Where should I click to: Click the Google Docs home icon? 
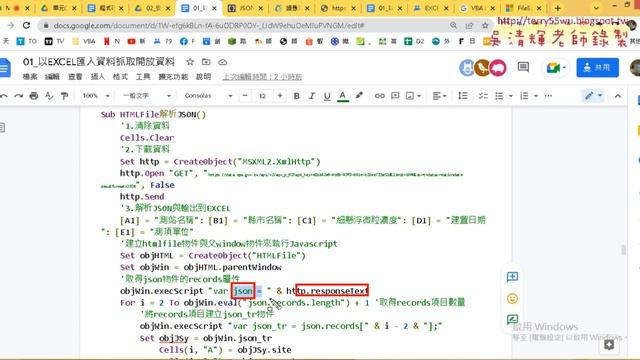5,68
